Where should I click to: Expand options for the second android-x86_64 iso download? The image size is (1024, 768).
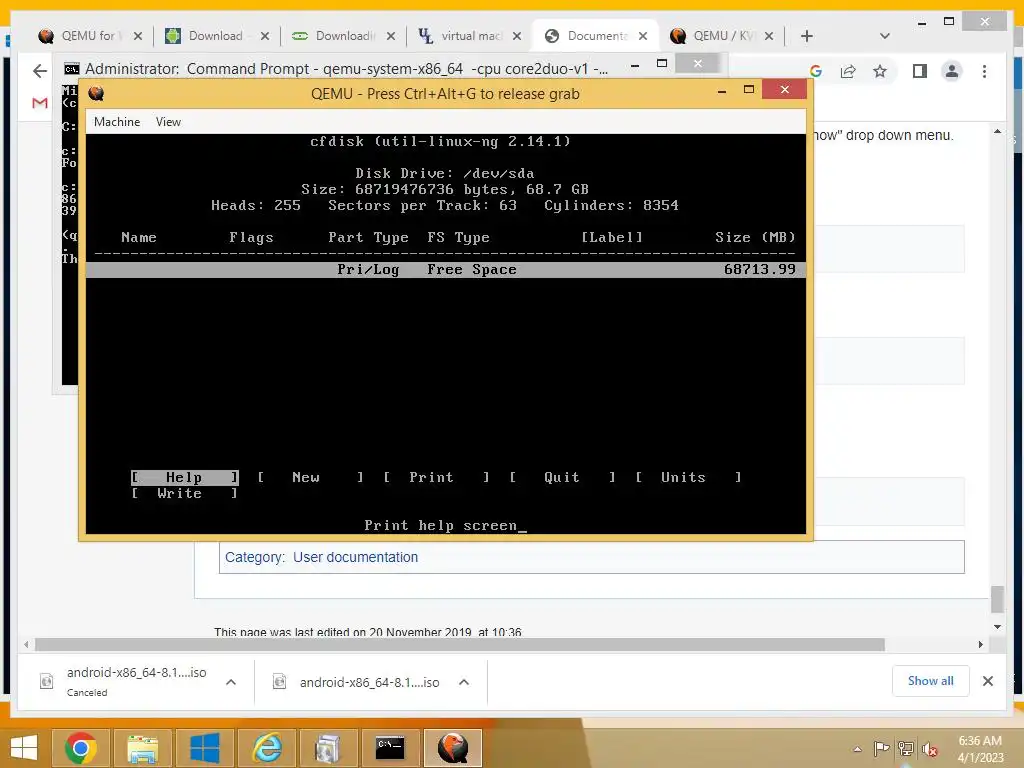[x=464, y=682]
